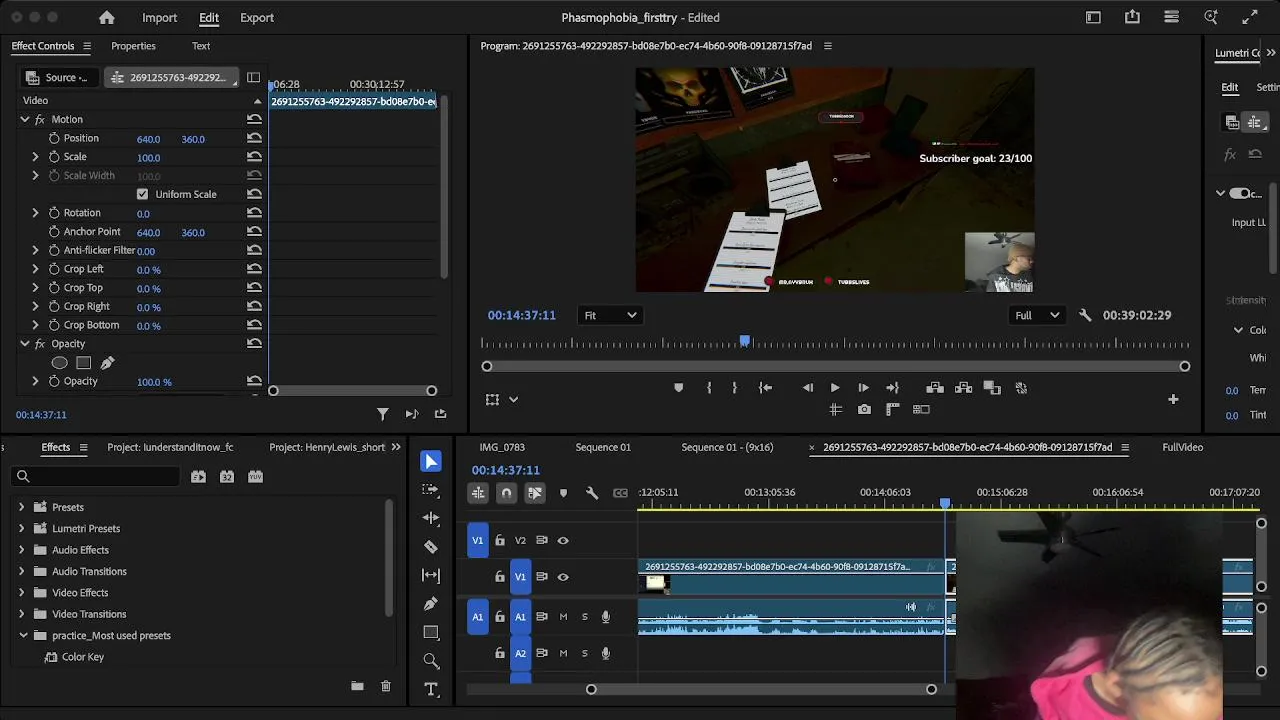Screen dimensions: 1280x720
Task: Select the Pen tool in the tools panel
Action: pos(431,604)
